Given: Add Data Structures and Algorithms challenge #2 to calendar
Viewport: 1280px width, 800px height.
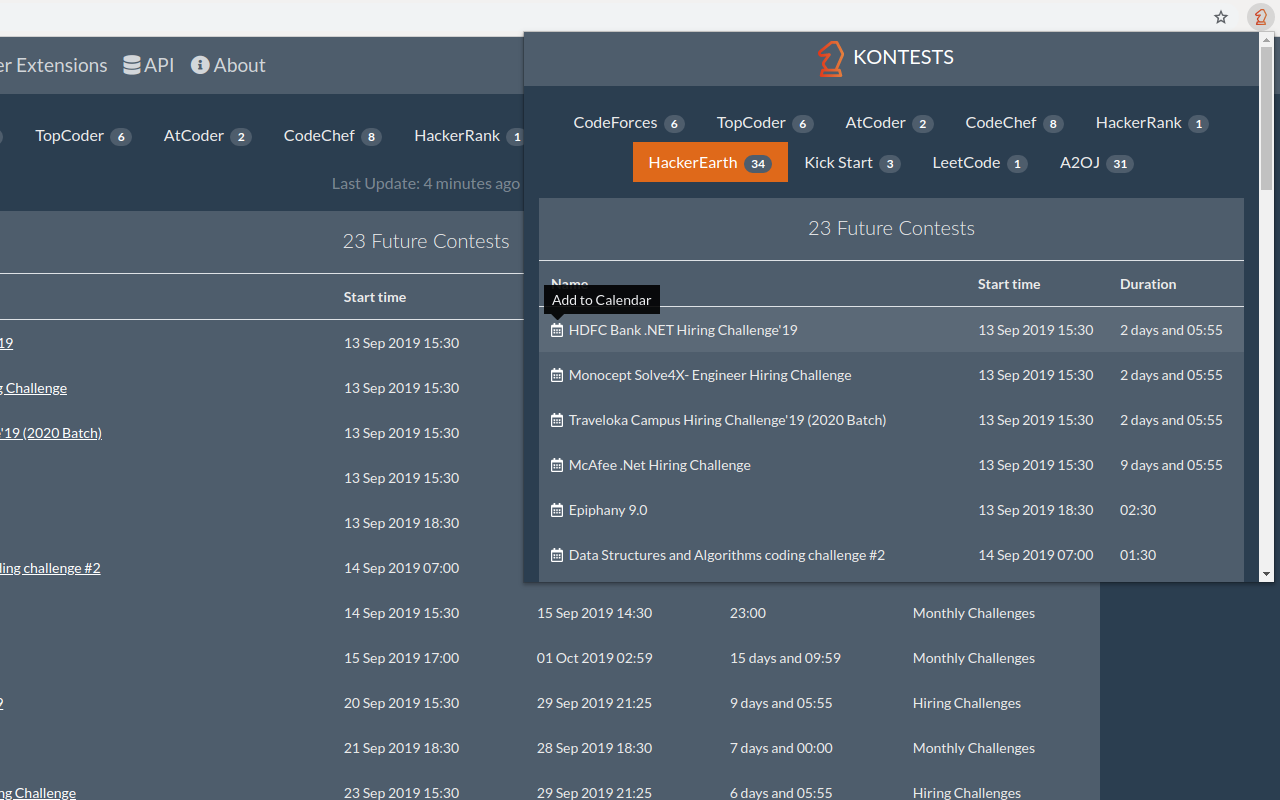Looking at the screenshot, I should (557, 555).
